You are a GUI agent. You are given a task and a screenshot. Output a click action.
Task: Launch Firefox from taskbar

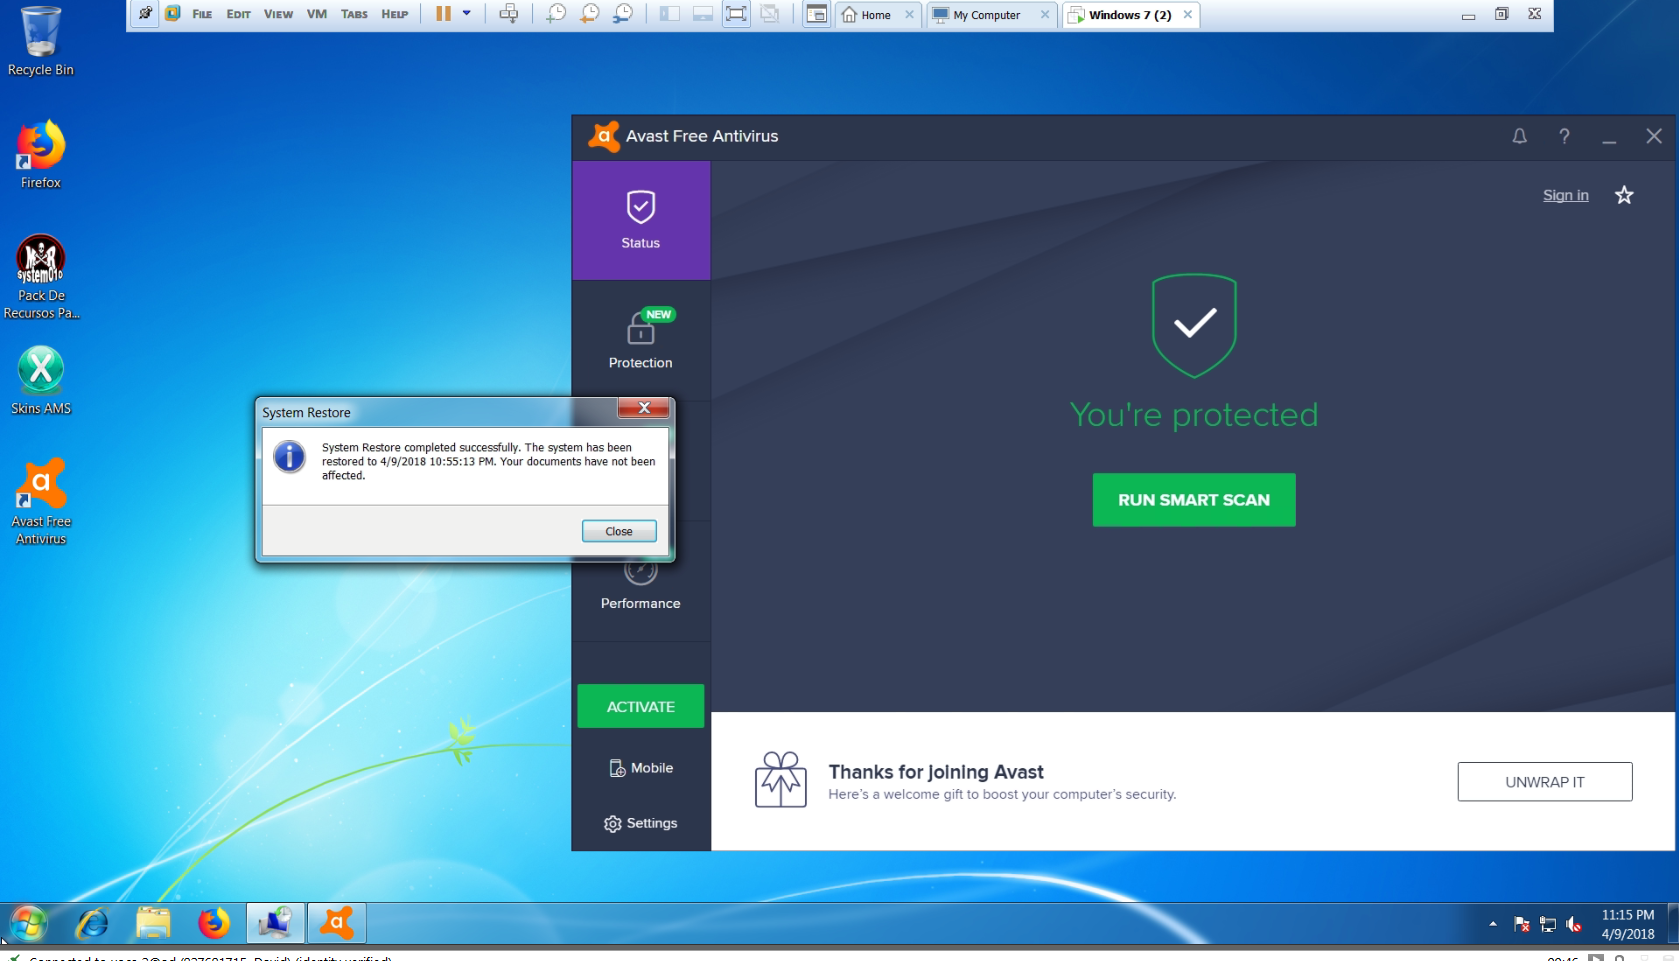click(213, 923)
